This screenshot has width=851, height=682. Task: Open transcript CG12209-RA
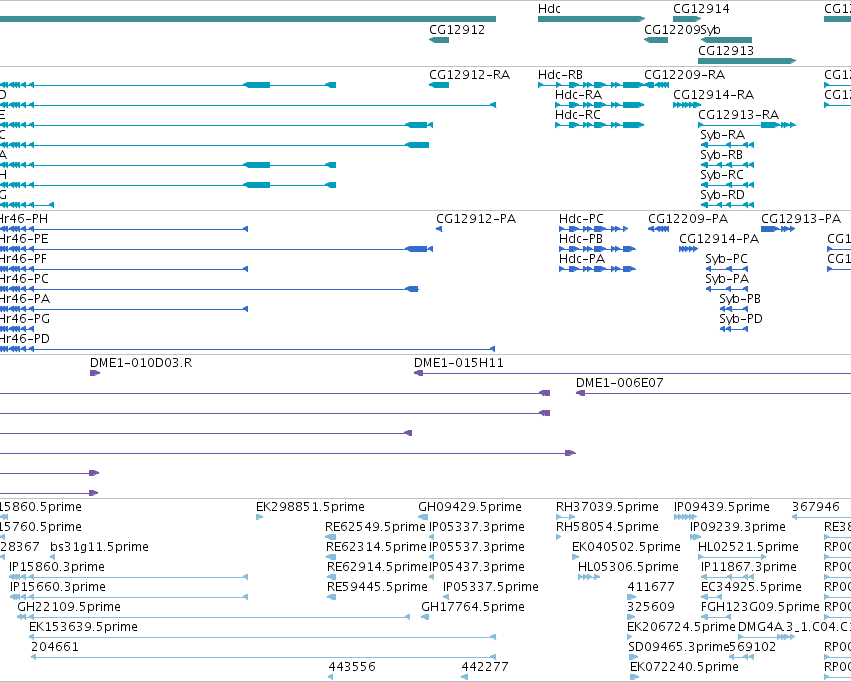click(x=684, y=75)
